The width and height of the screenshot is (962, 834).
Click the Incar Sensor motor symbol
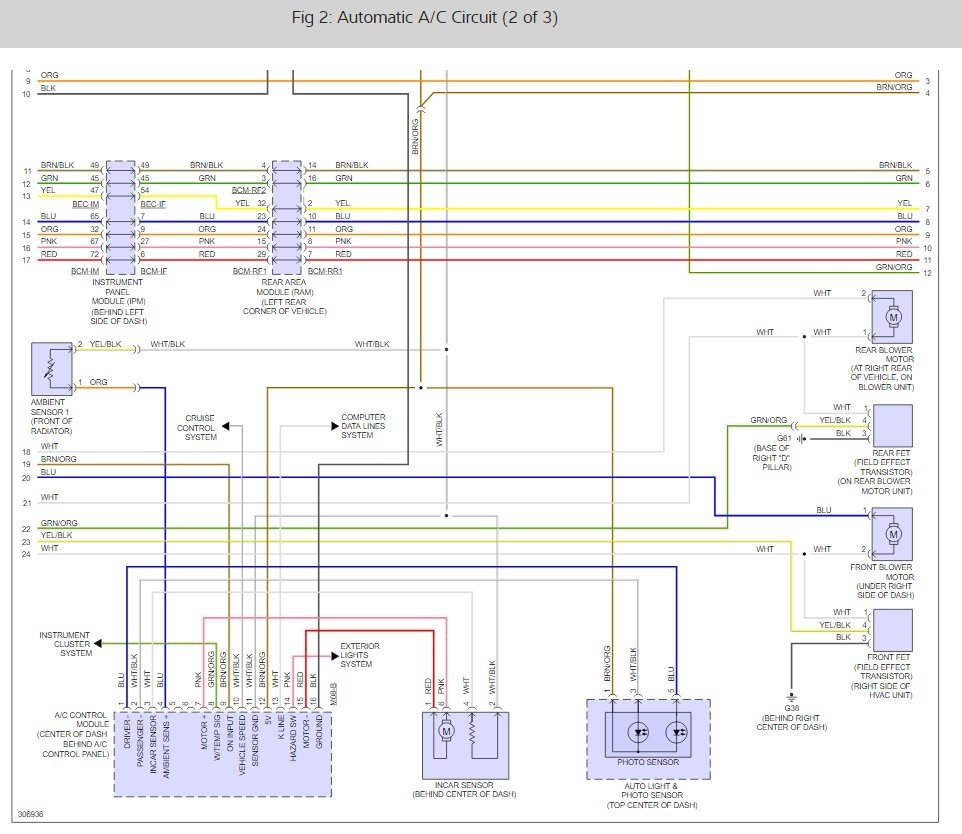(x=446, y=732)
